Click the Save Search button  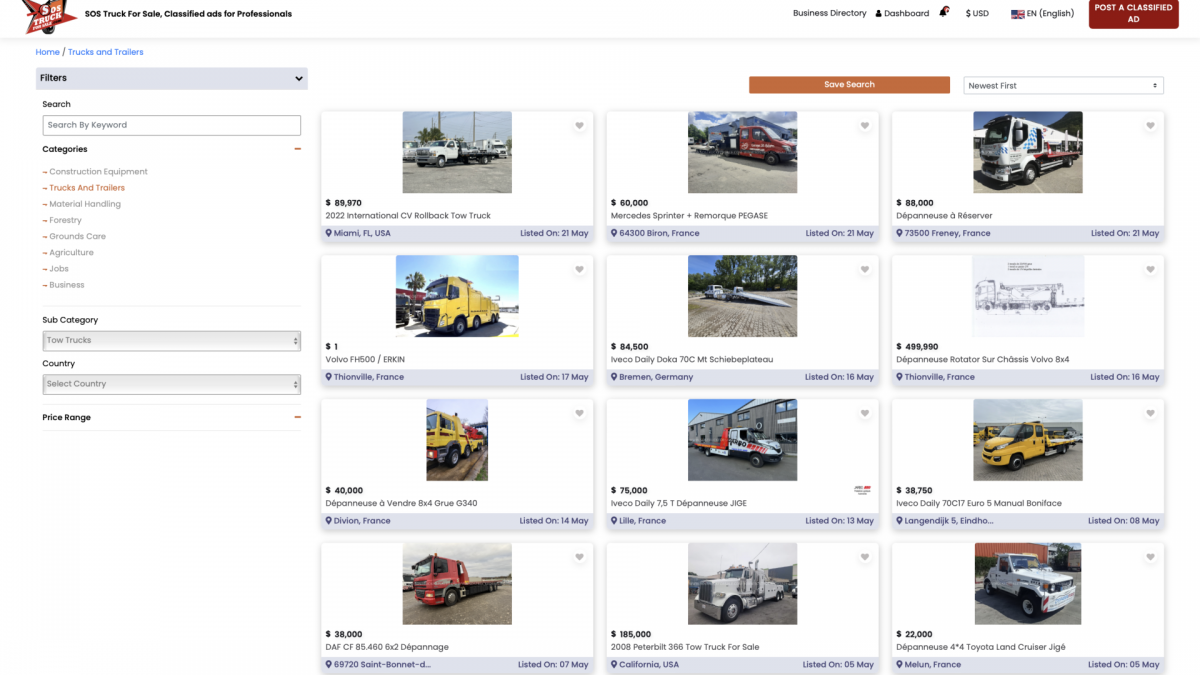(849, 85)
